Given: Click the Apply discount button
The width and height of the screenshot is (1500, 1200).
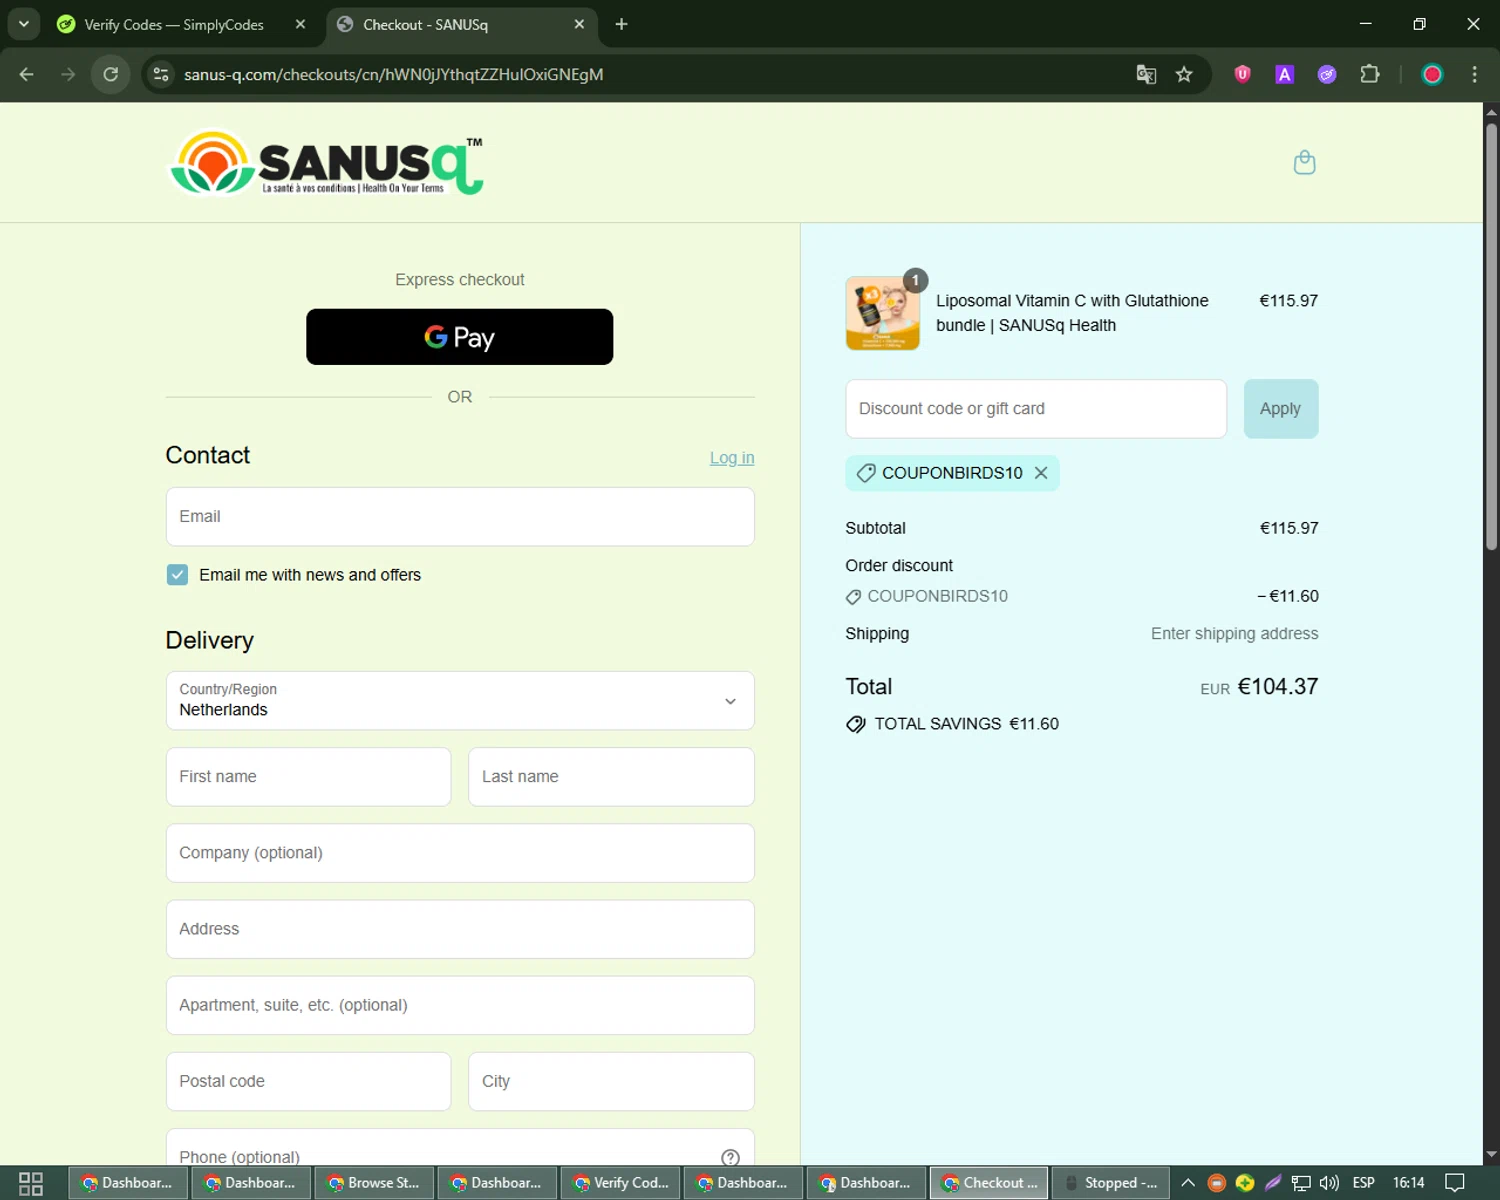Looking at the screenshot, I should pyautogui.click(x=1280, y=408).
